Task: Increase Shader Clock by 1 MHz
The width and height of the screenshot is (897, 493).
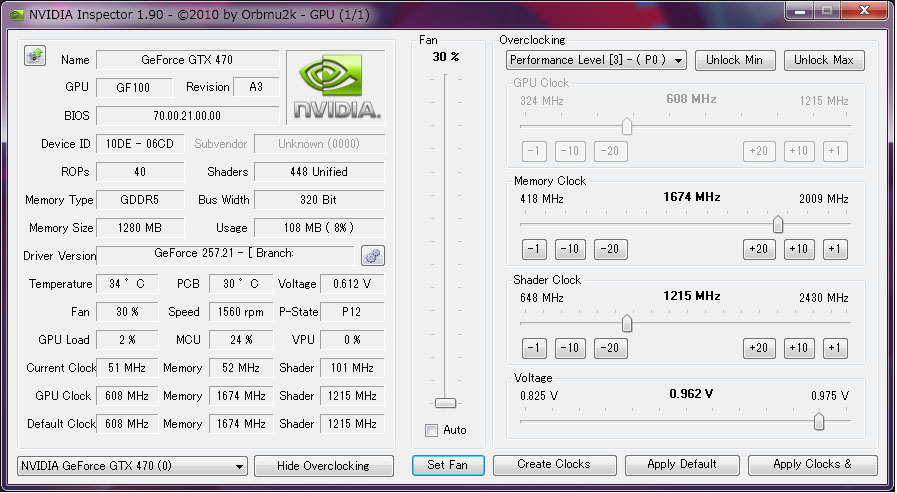Action: pos(835,348)
